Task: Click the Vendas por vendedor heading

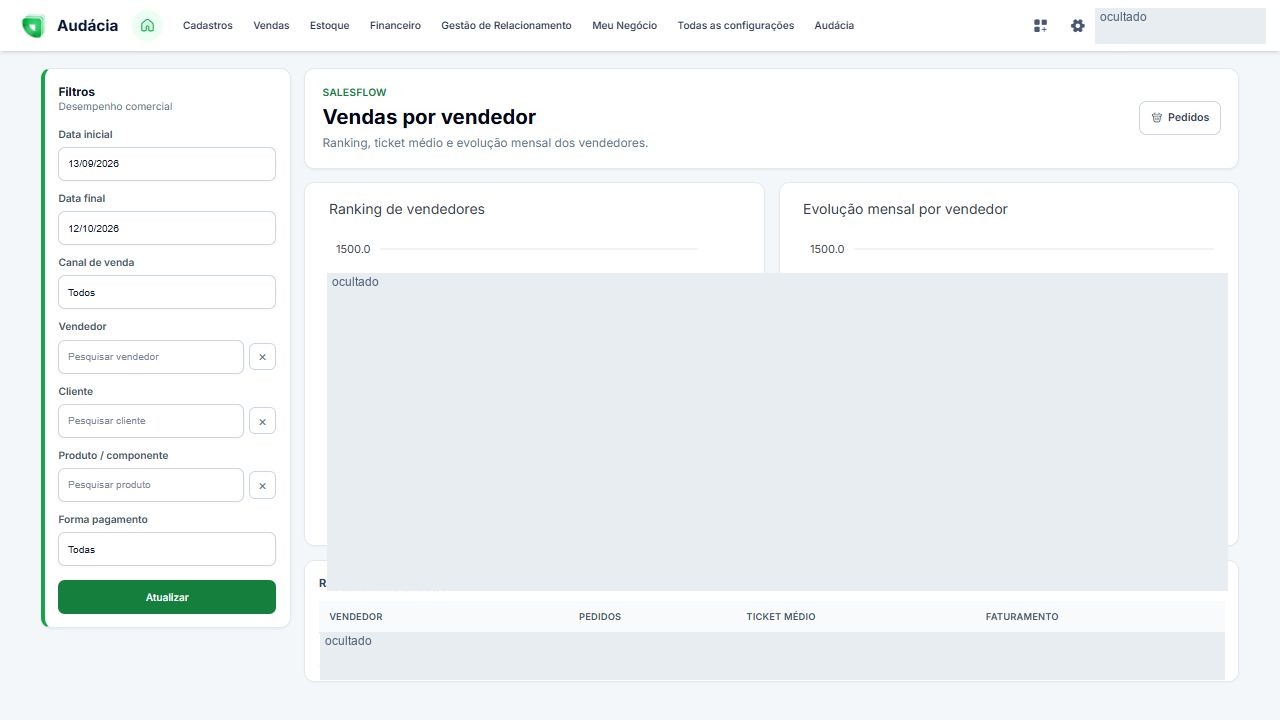Action: pyautogui.click(x=429, y=117)
